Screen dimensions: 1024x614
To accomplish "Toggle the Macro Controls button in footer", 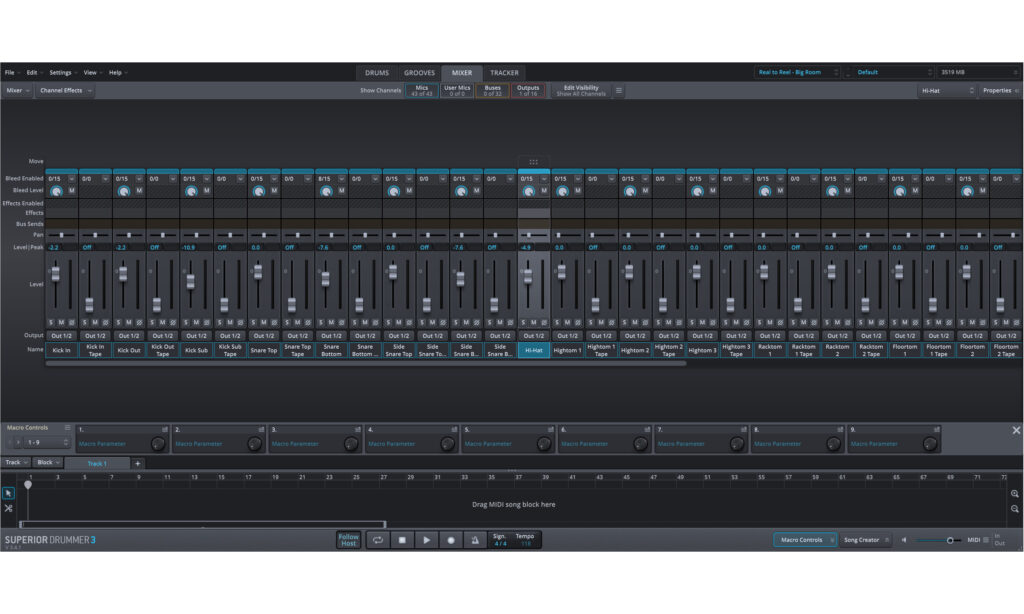I will point(805,540).
